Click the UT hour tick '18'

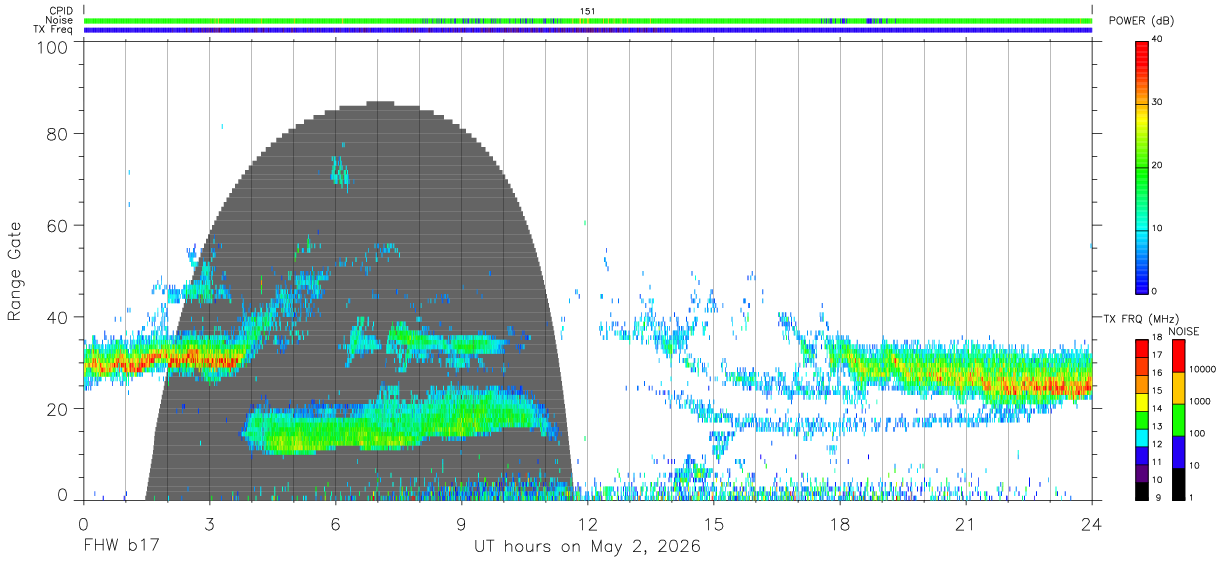[840, 524]
